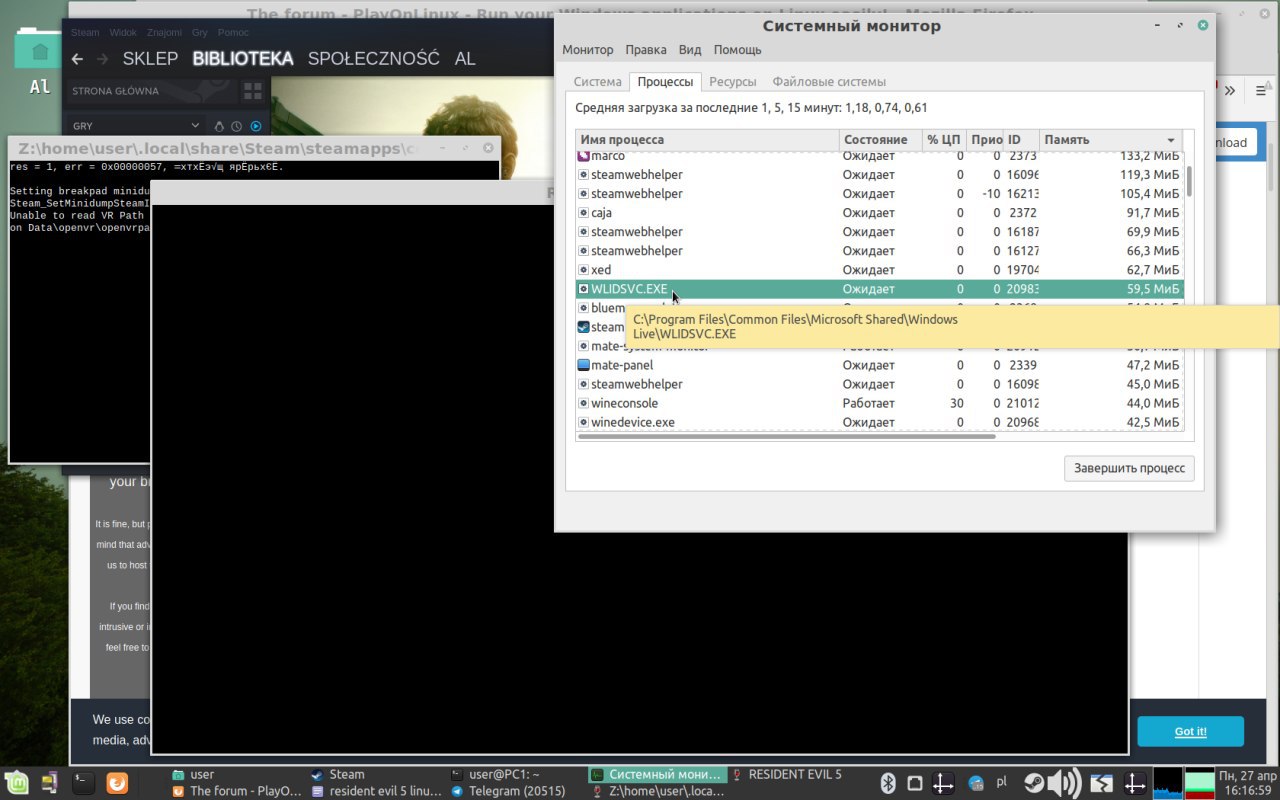Select the winedevice.exe process row

tap(879, 422)
